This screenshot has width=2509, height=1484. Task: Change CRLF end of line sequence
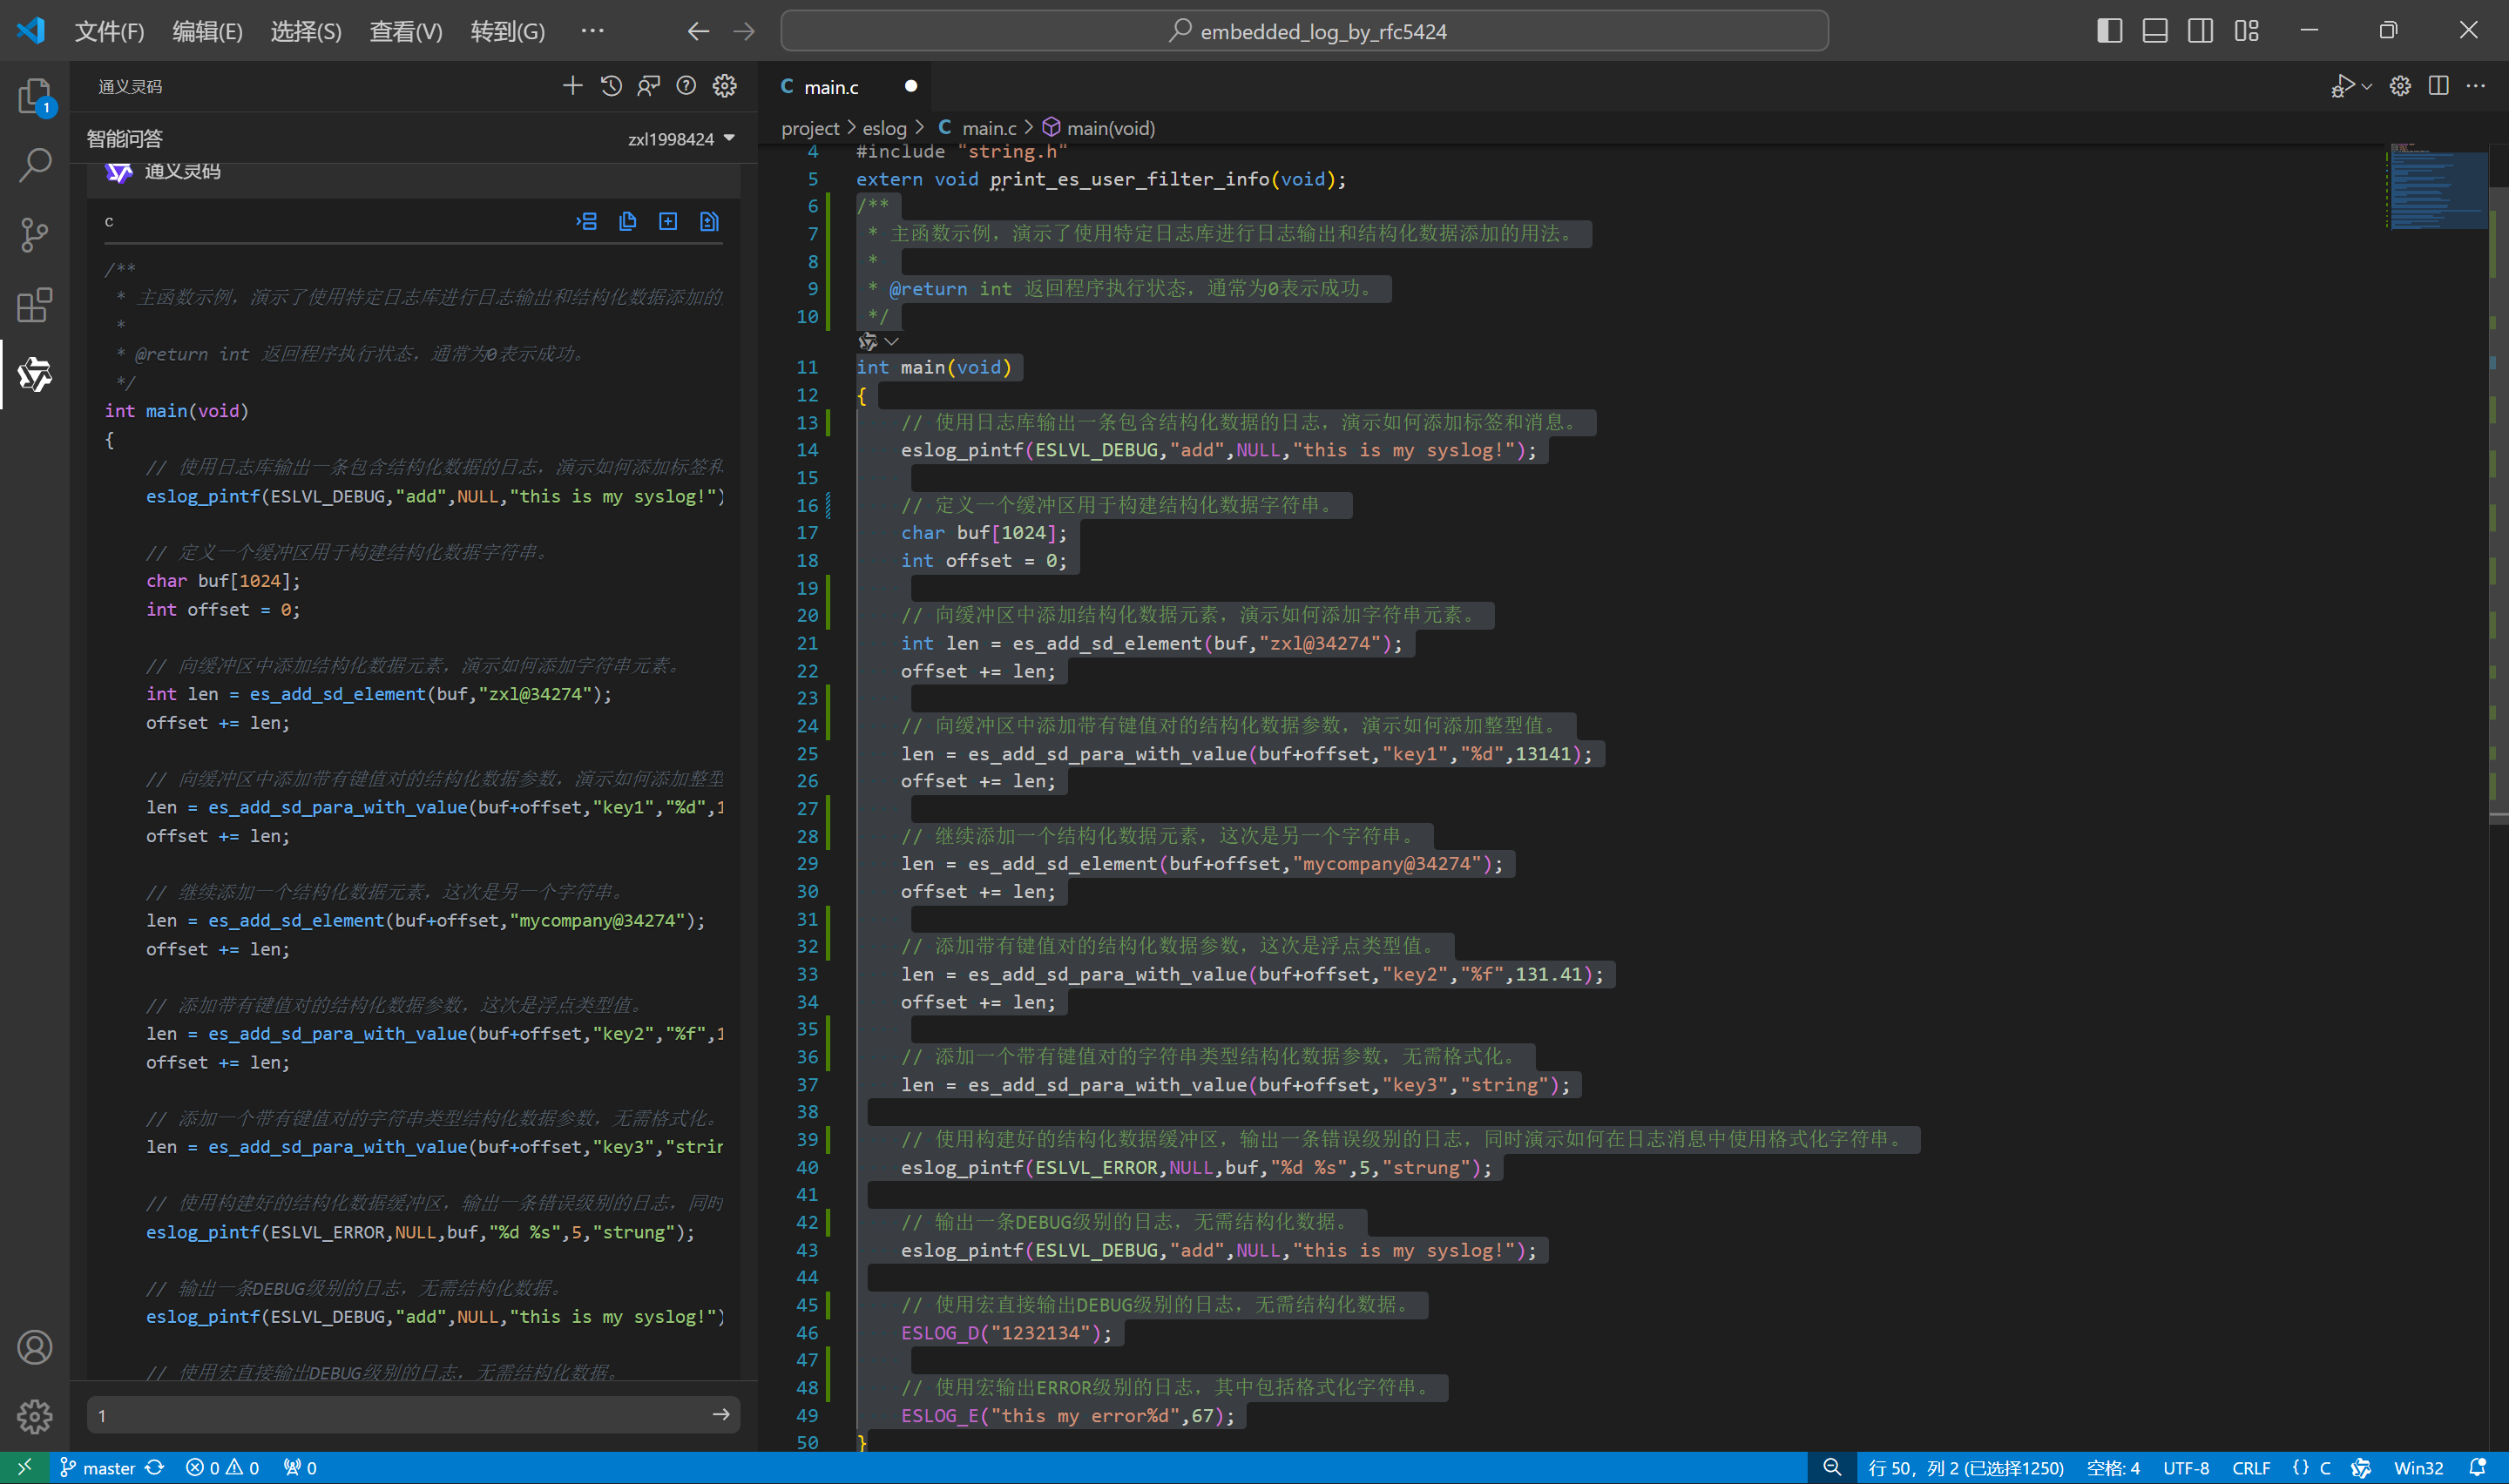[x=2251, y=1467]
